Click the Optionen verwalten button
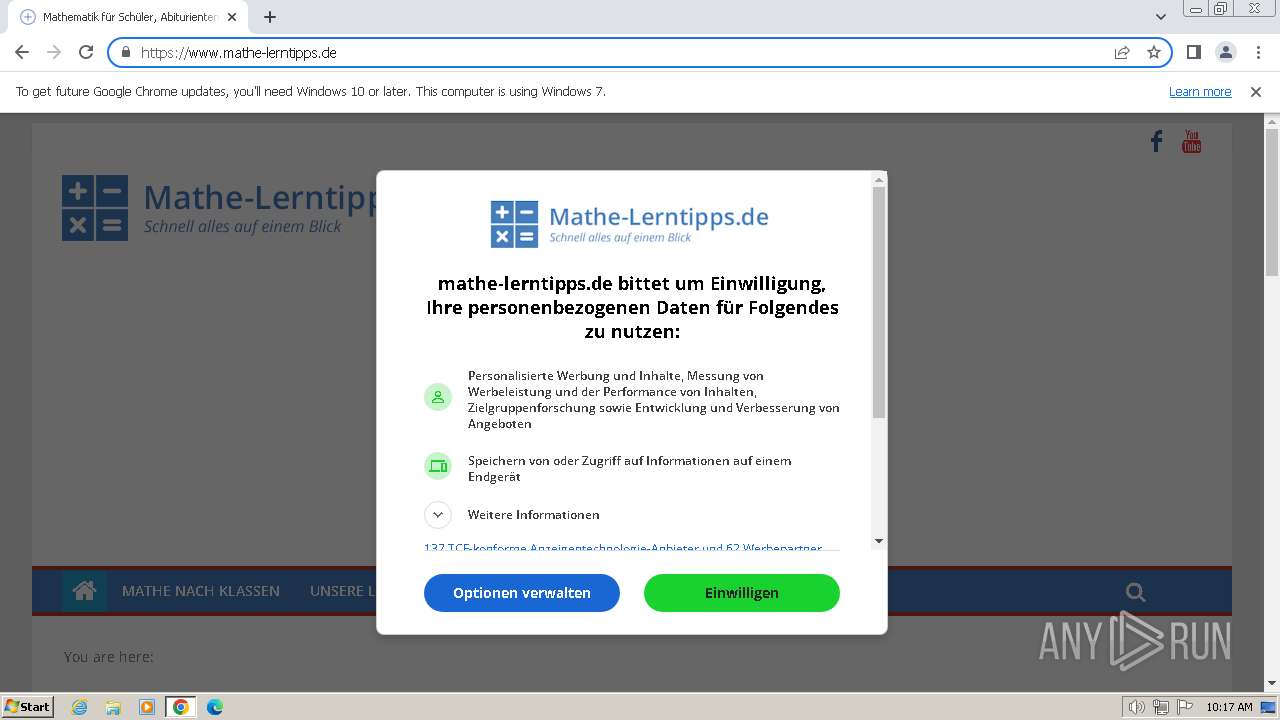This screenshot has width=1280, height=720. coord(522,593)
